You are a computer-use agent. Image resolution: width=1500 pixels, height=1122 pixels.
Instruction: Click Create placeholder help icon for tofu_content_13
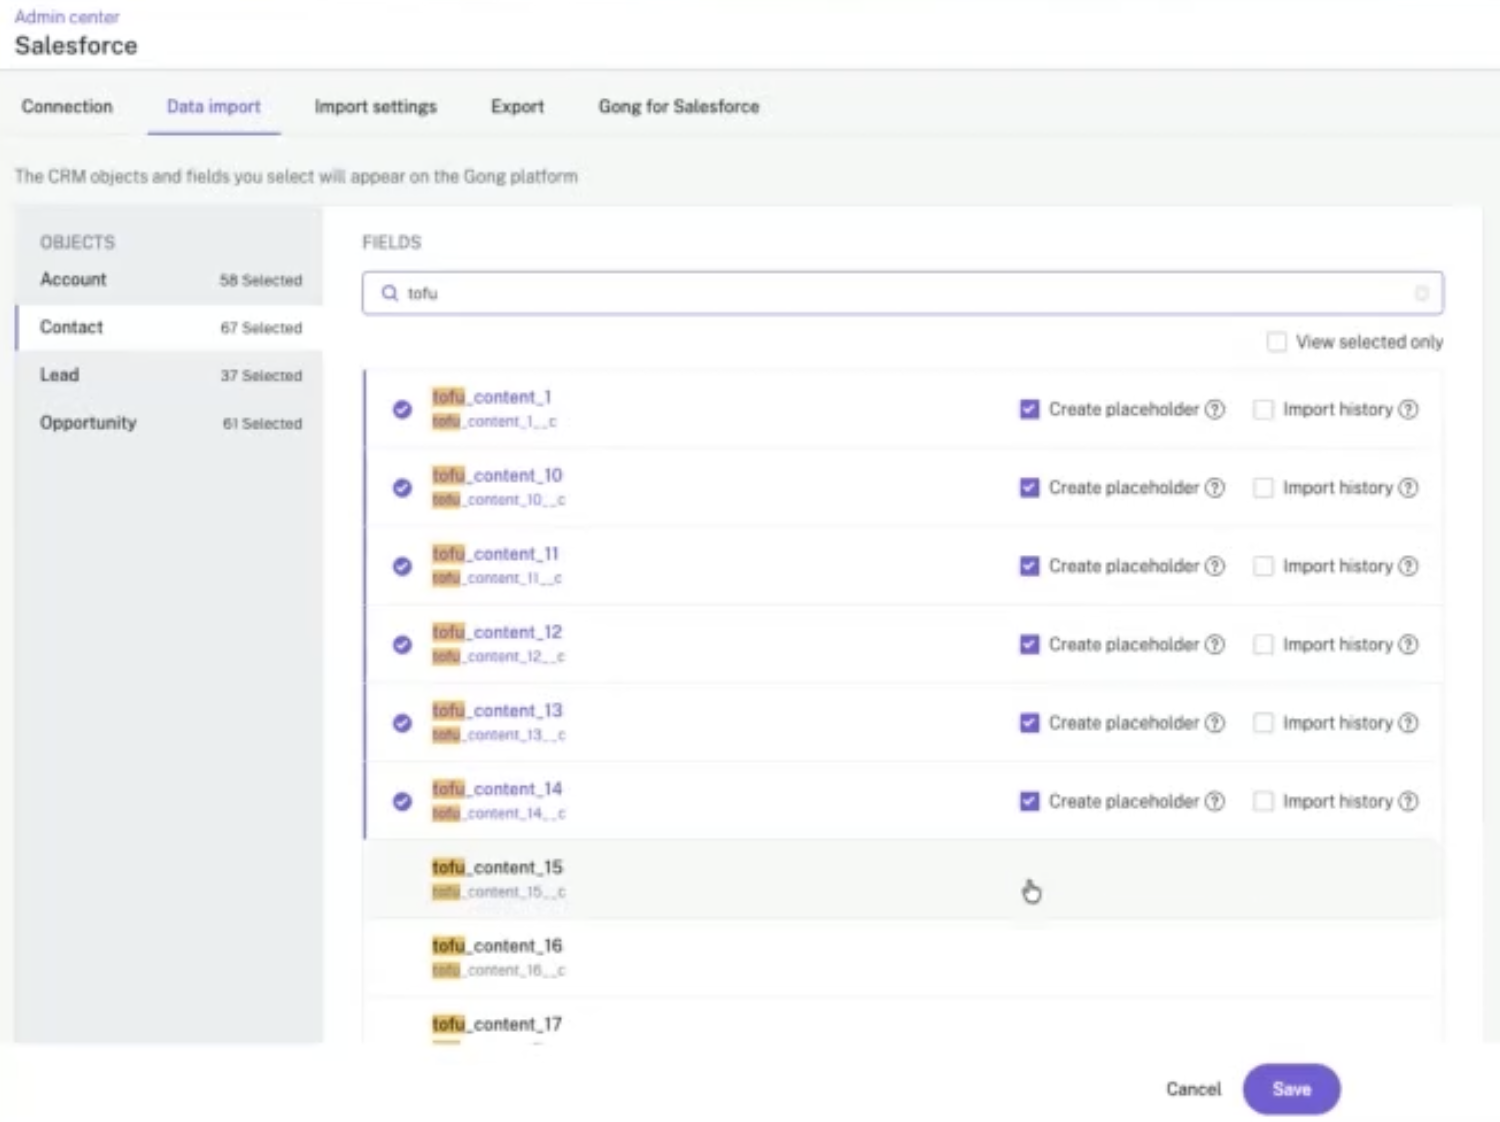[x=1214, y=723]
